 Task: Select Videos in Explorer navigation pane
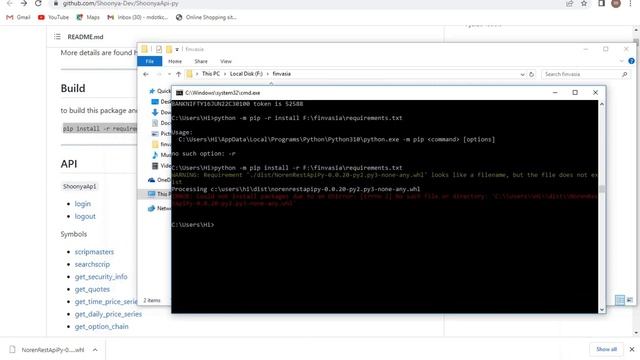tap(161, 165)
